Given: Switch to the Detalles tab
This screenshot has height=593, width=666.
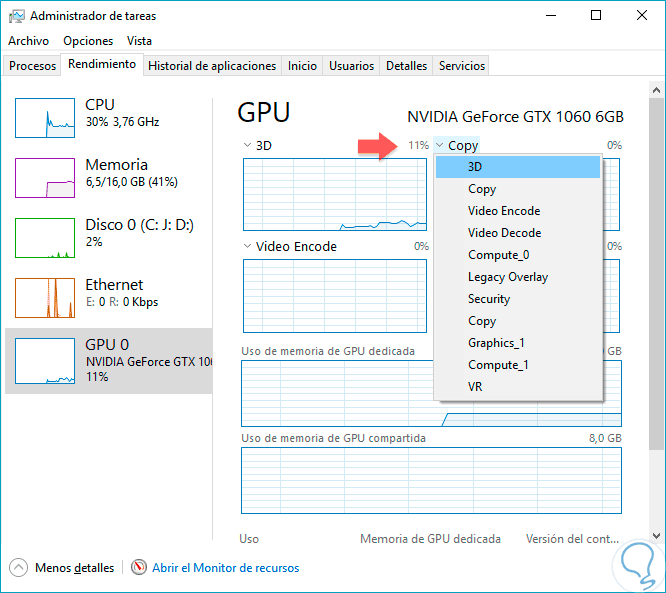Looking at the screenshot, I should click(406, 66).
